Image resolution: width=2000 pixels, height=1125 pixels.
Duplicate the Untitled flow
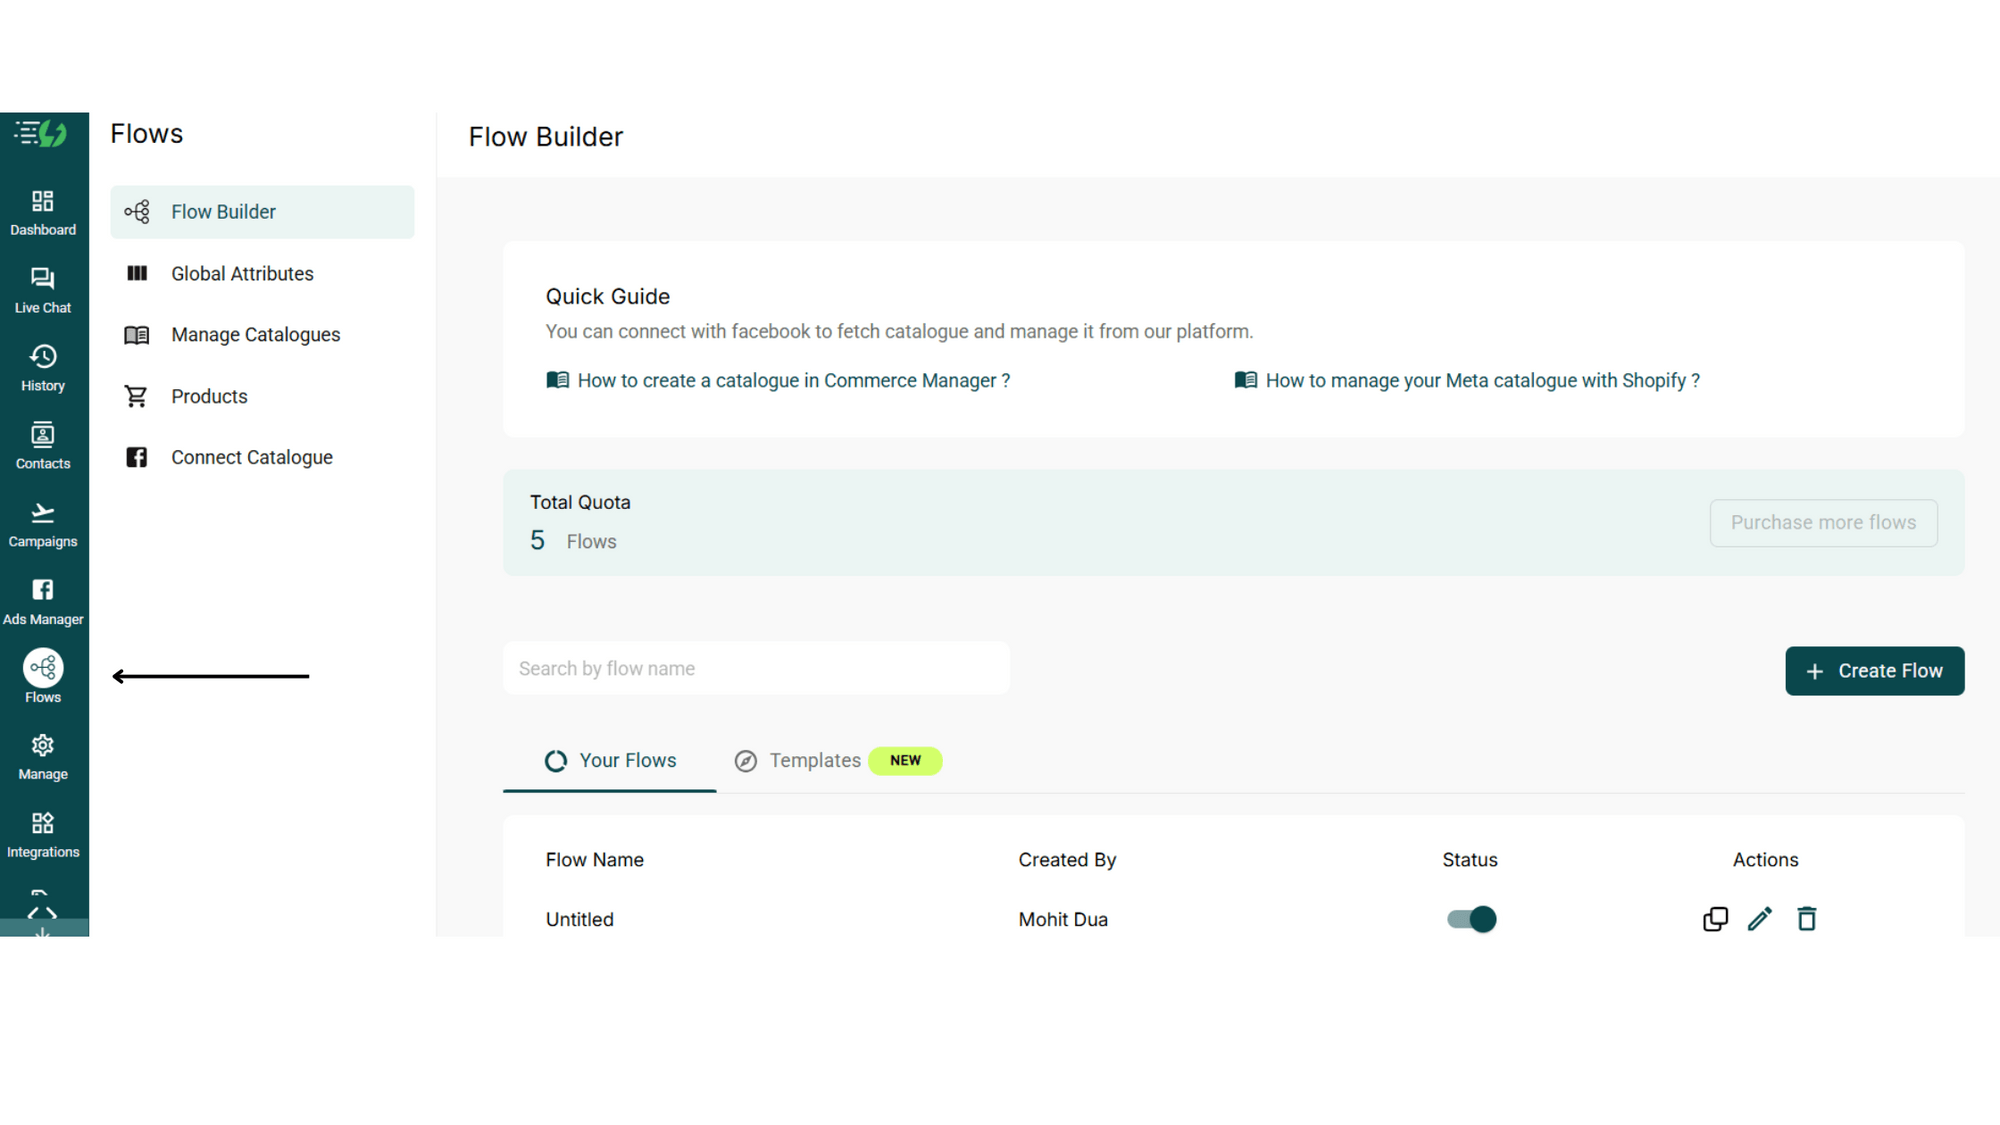tap(1715, 919)
